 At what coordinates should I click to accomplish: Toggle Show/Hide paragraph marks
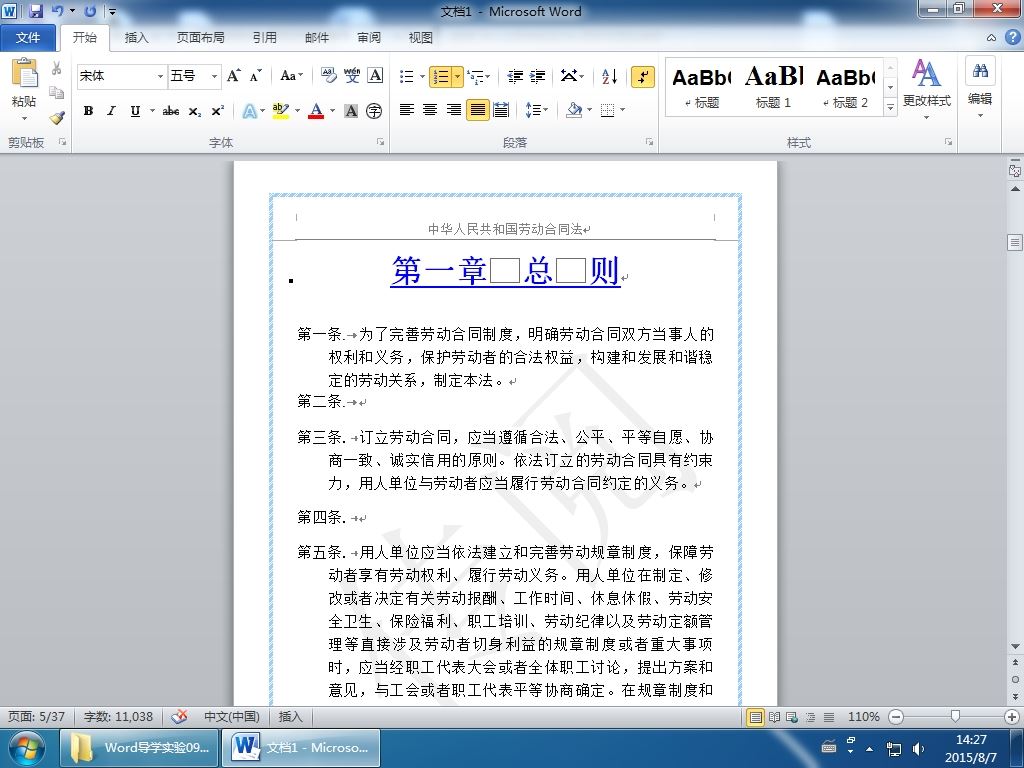point(643,76)
